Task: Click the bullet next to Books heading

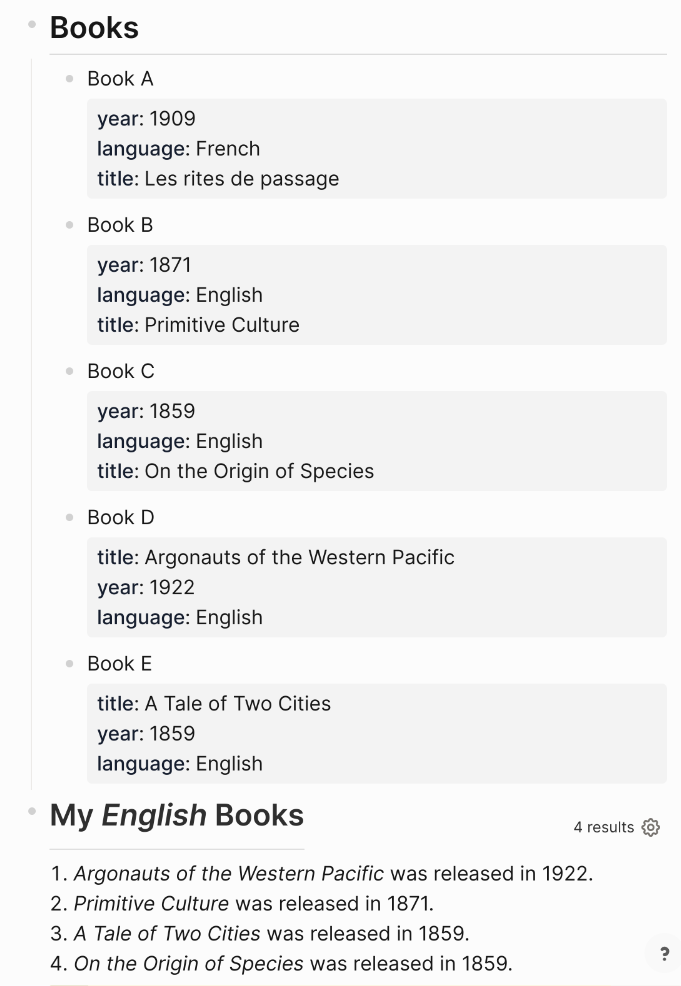Action: click(32, 24)
